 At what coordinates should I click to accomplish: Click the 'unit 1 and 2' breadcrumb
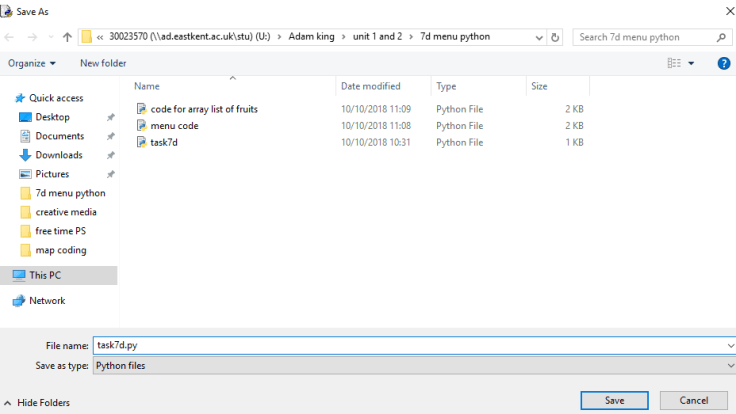375,37
